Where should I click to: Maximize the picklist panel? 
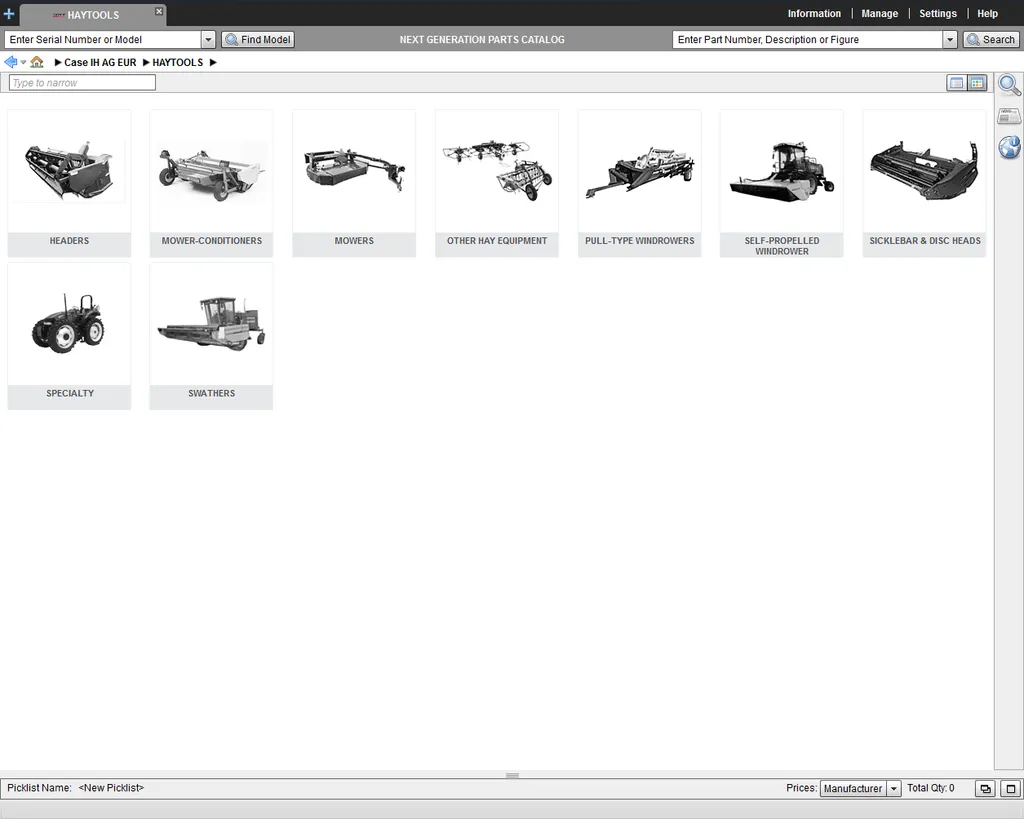pyautogui.click(x=1011, y=789)
